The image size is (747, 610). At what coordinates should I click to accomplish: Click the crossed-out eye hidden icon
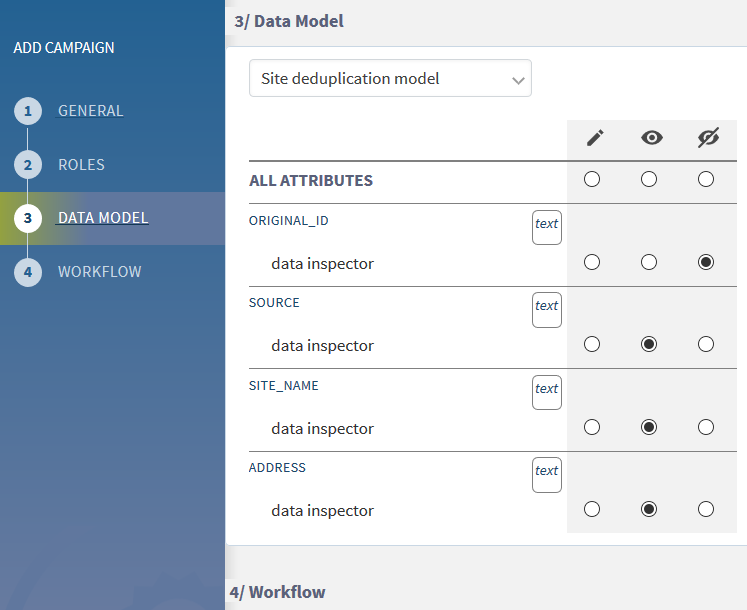pyautogui.click(x=708, y=138)
